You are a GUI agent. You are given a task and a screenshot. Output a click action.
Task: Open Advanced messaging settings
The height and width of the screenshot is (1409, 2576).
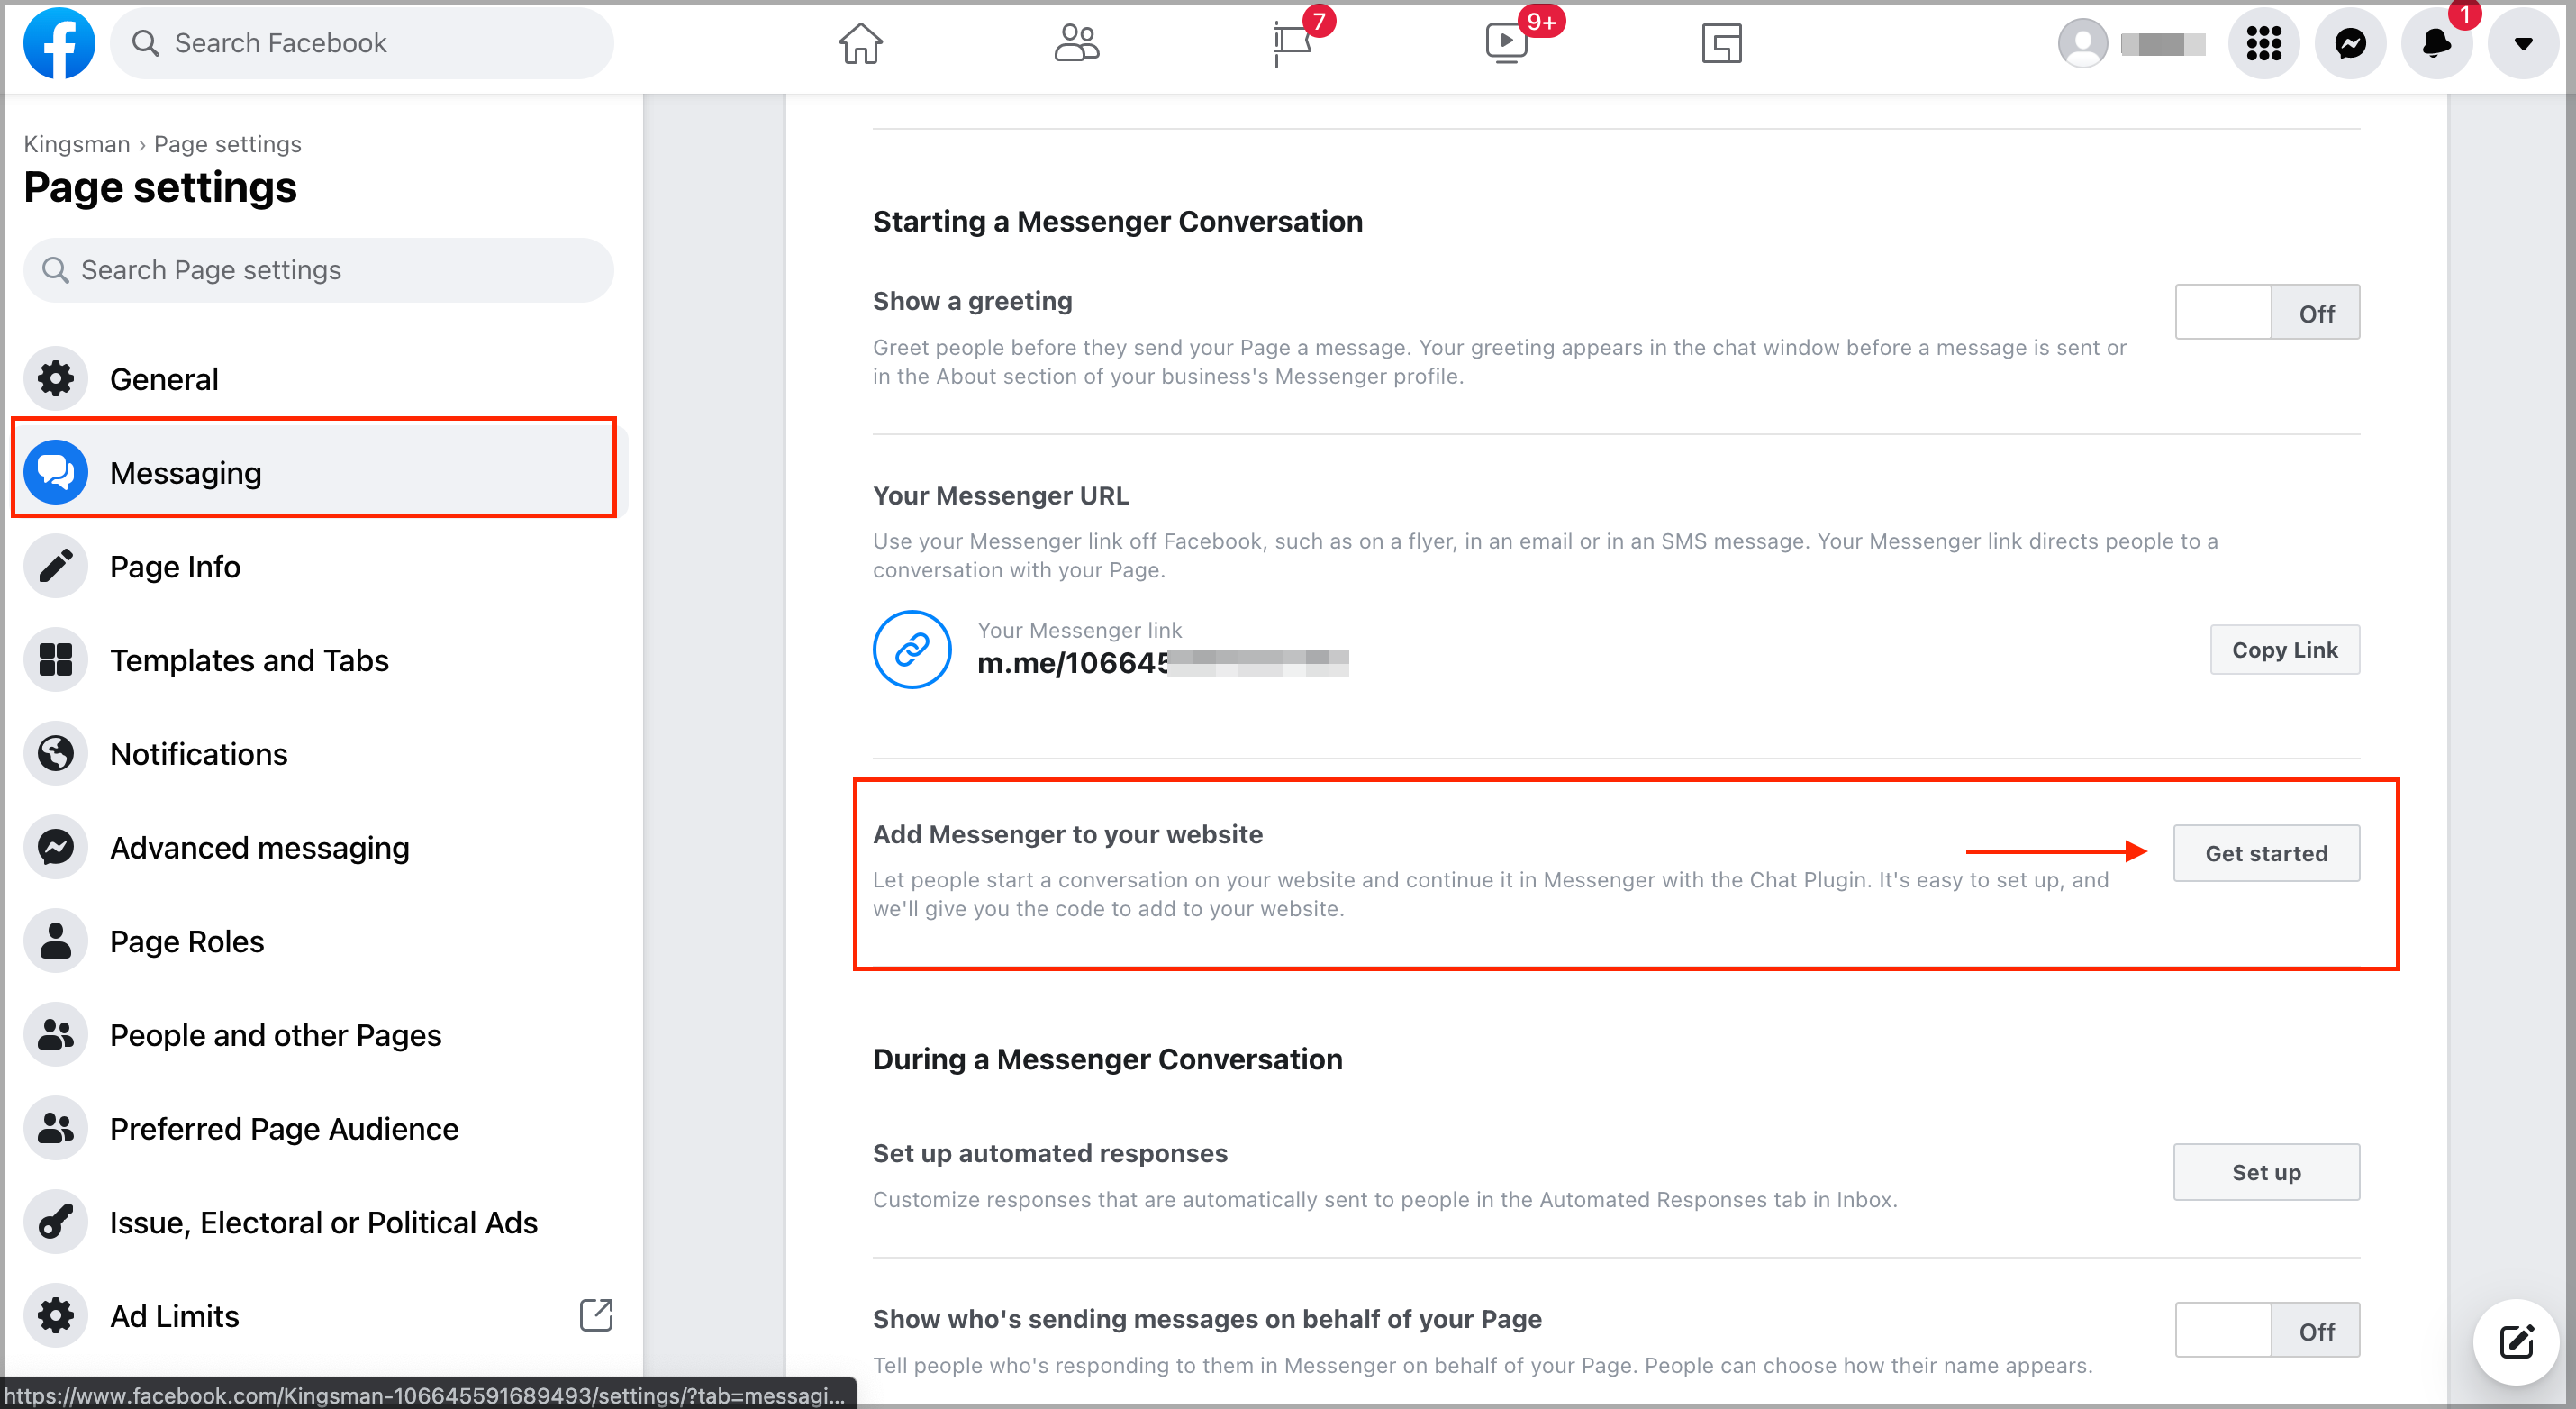260,847
